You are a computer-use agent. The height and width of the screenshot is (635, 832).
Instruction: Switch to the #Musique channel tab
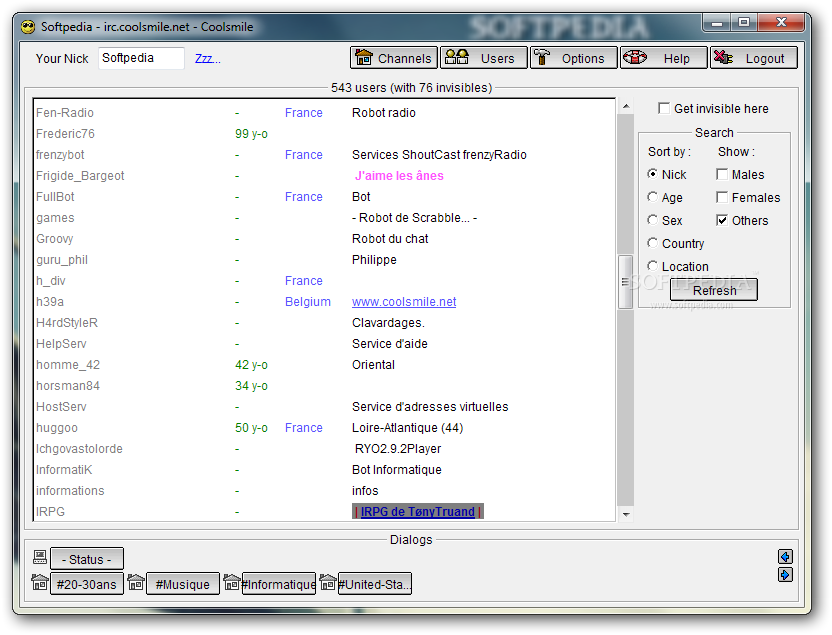coord(183,584)
